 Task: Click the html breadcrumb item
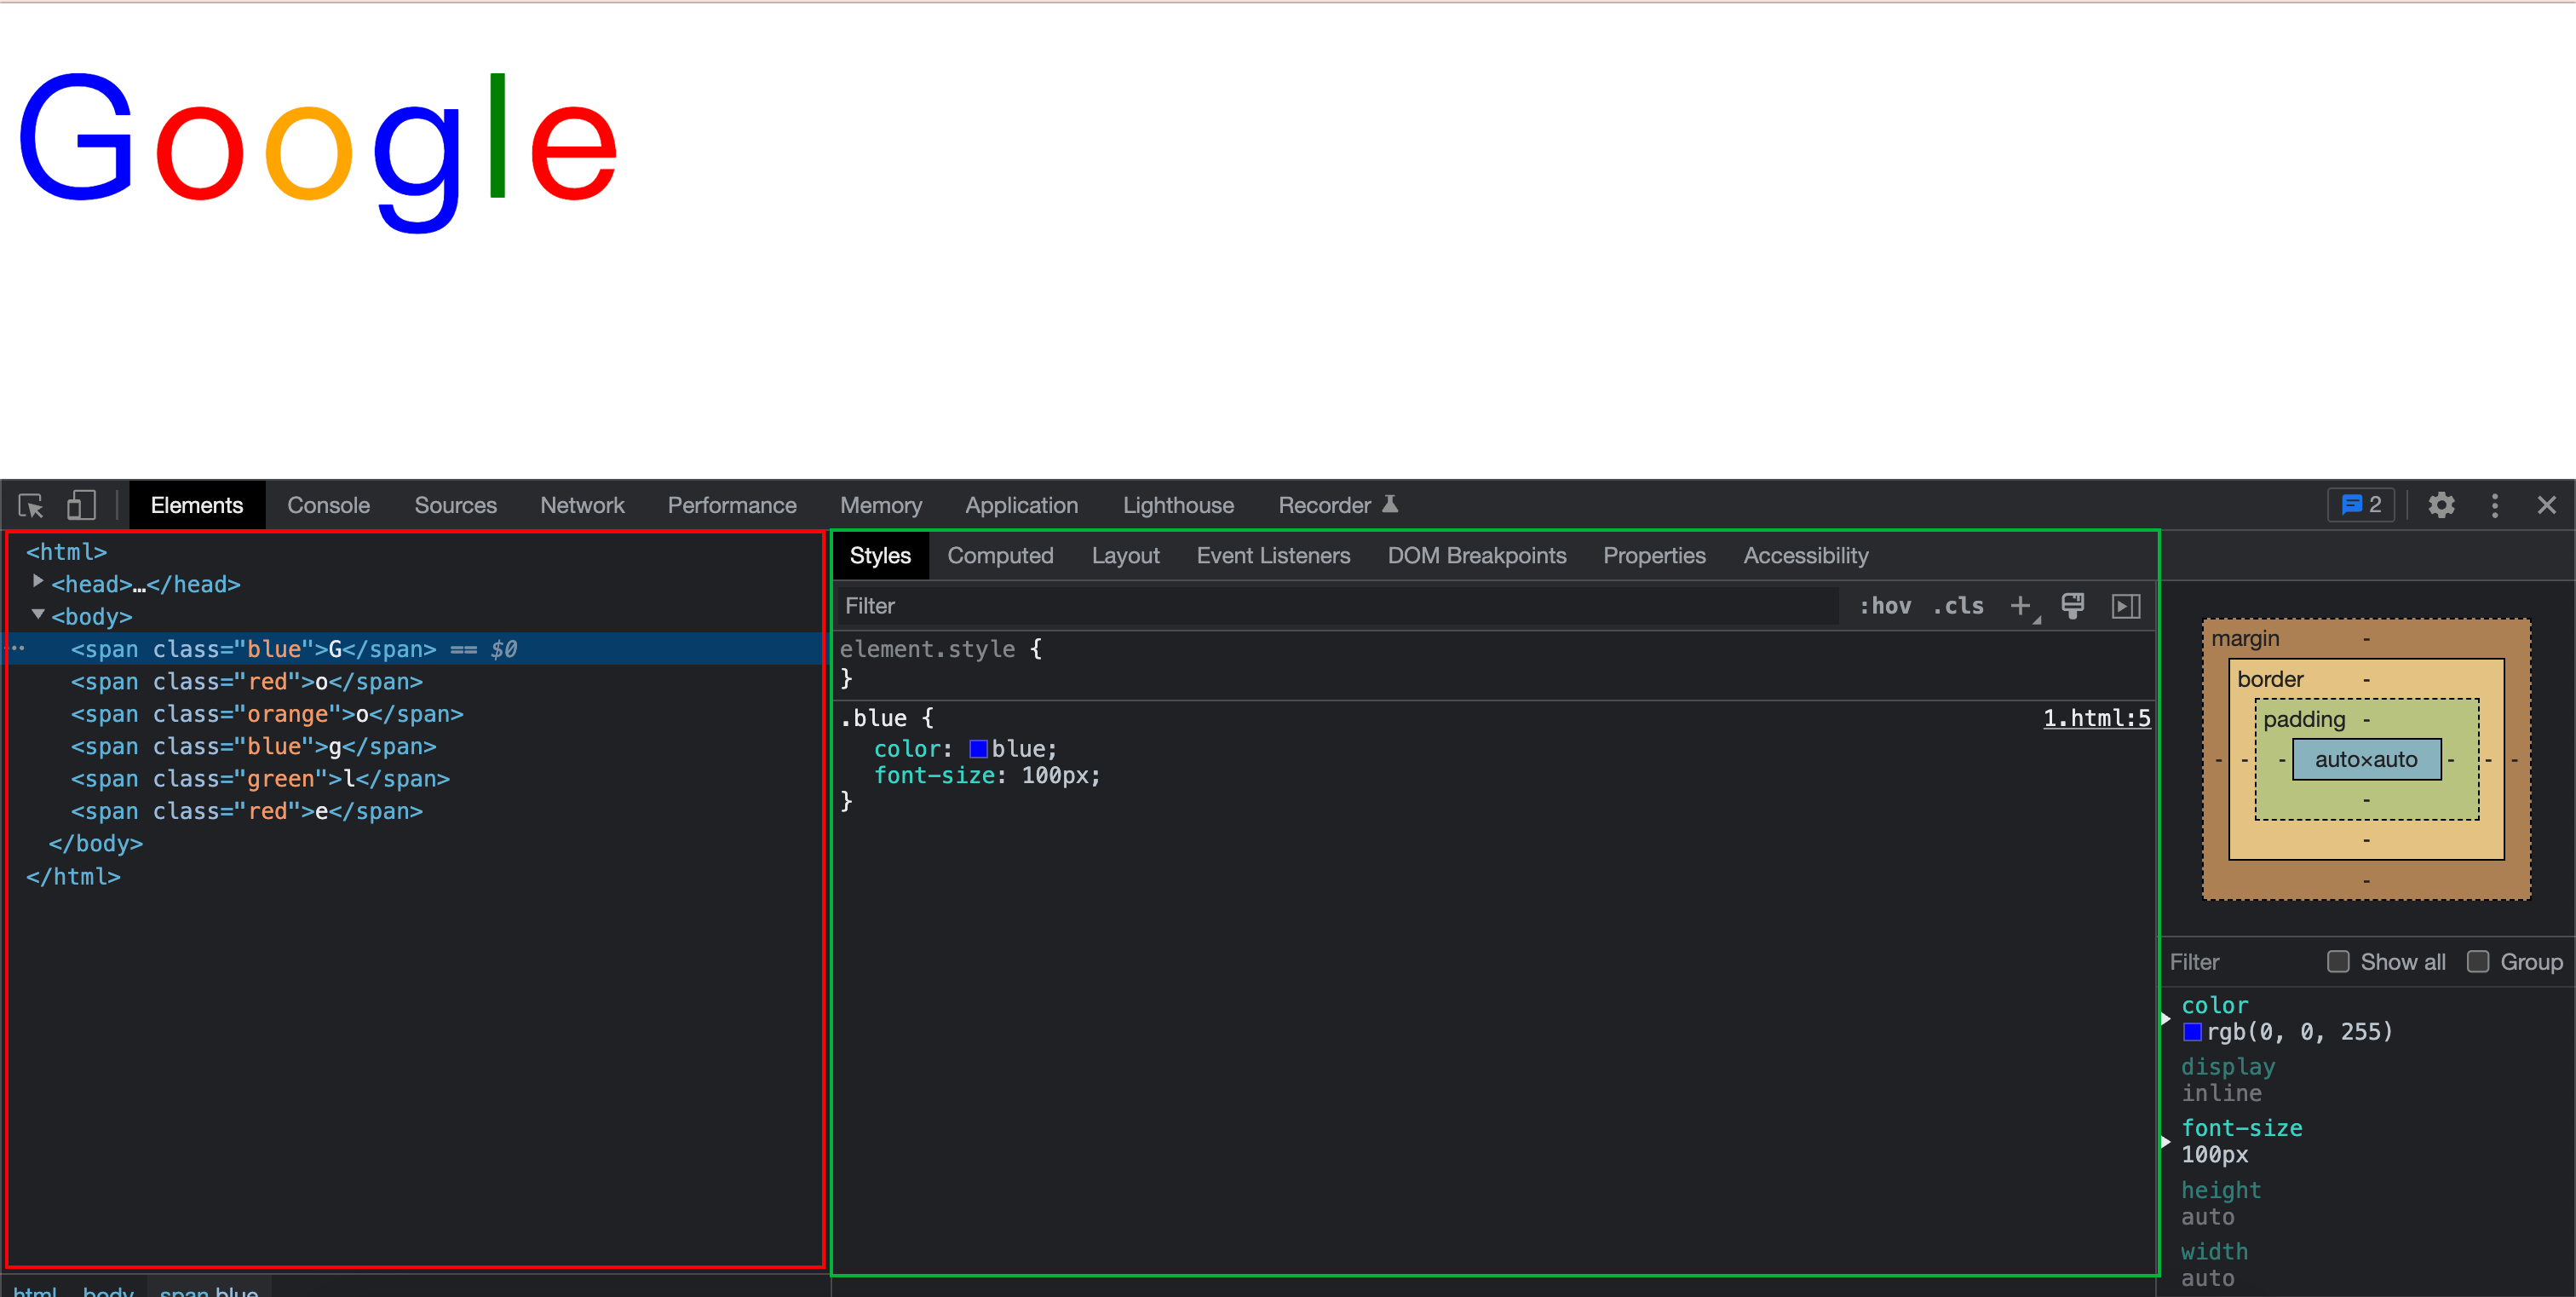click(35, 1289)
